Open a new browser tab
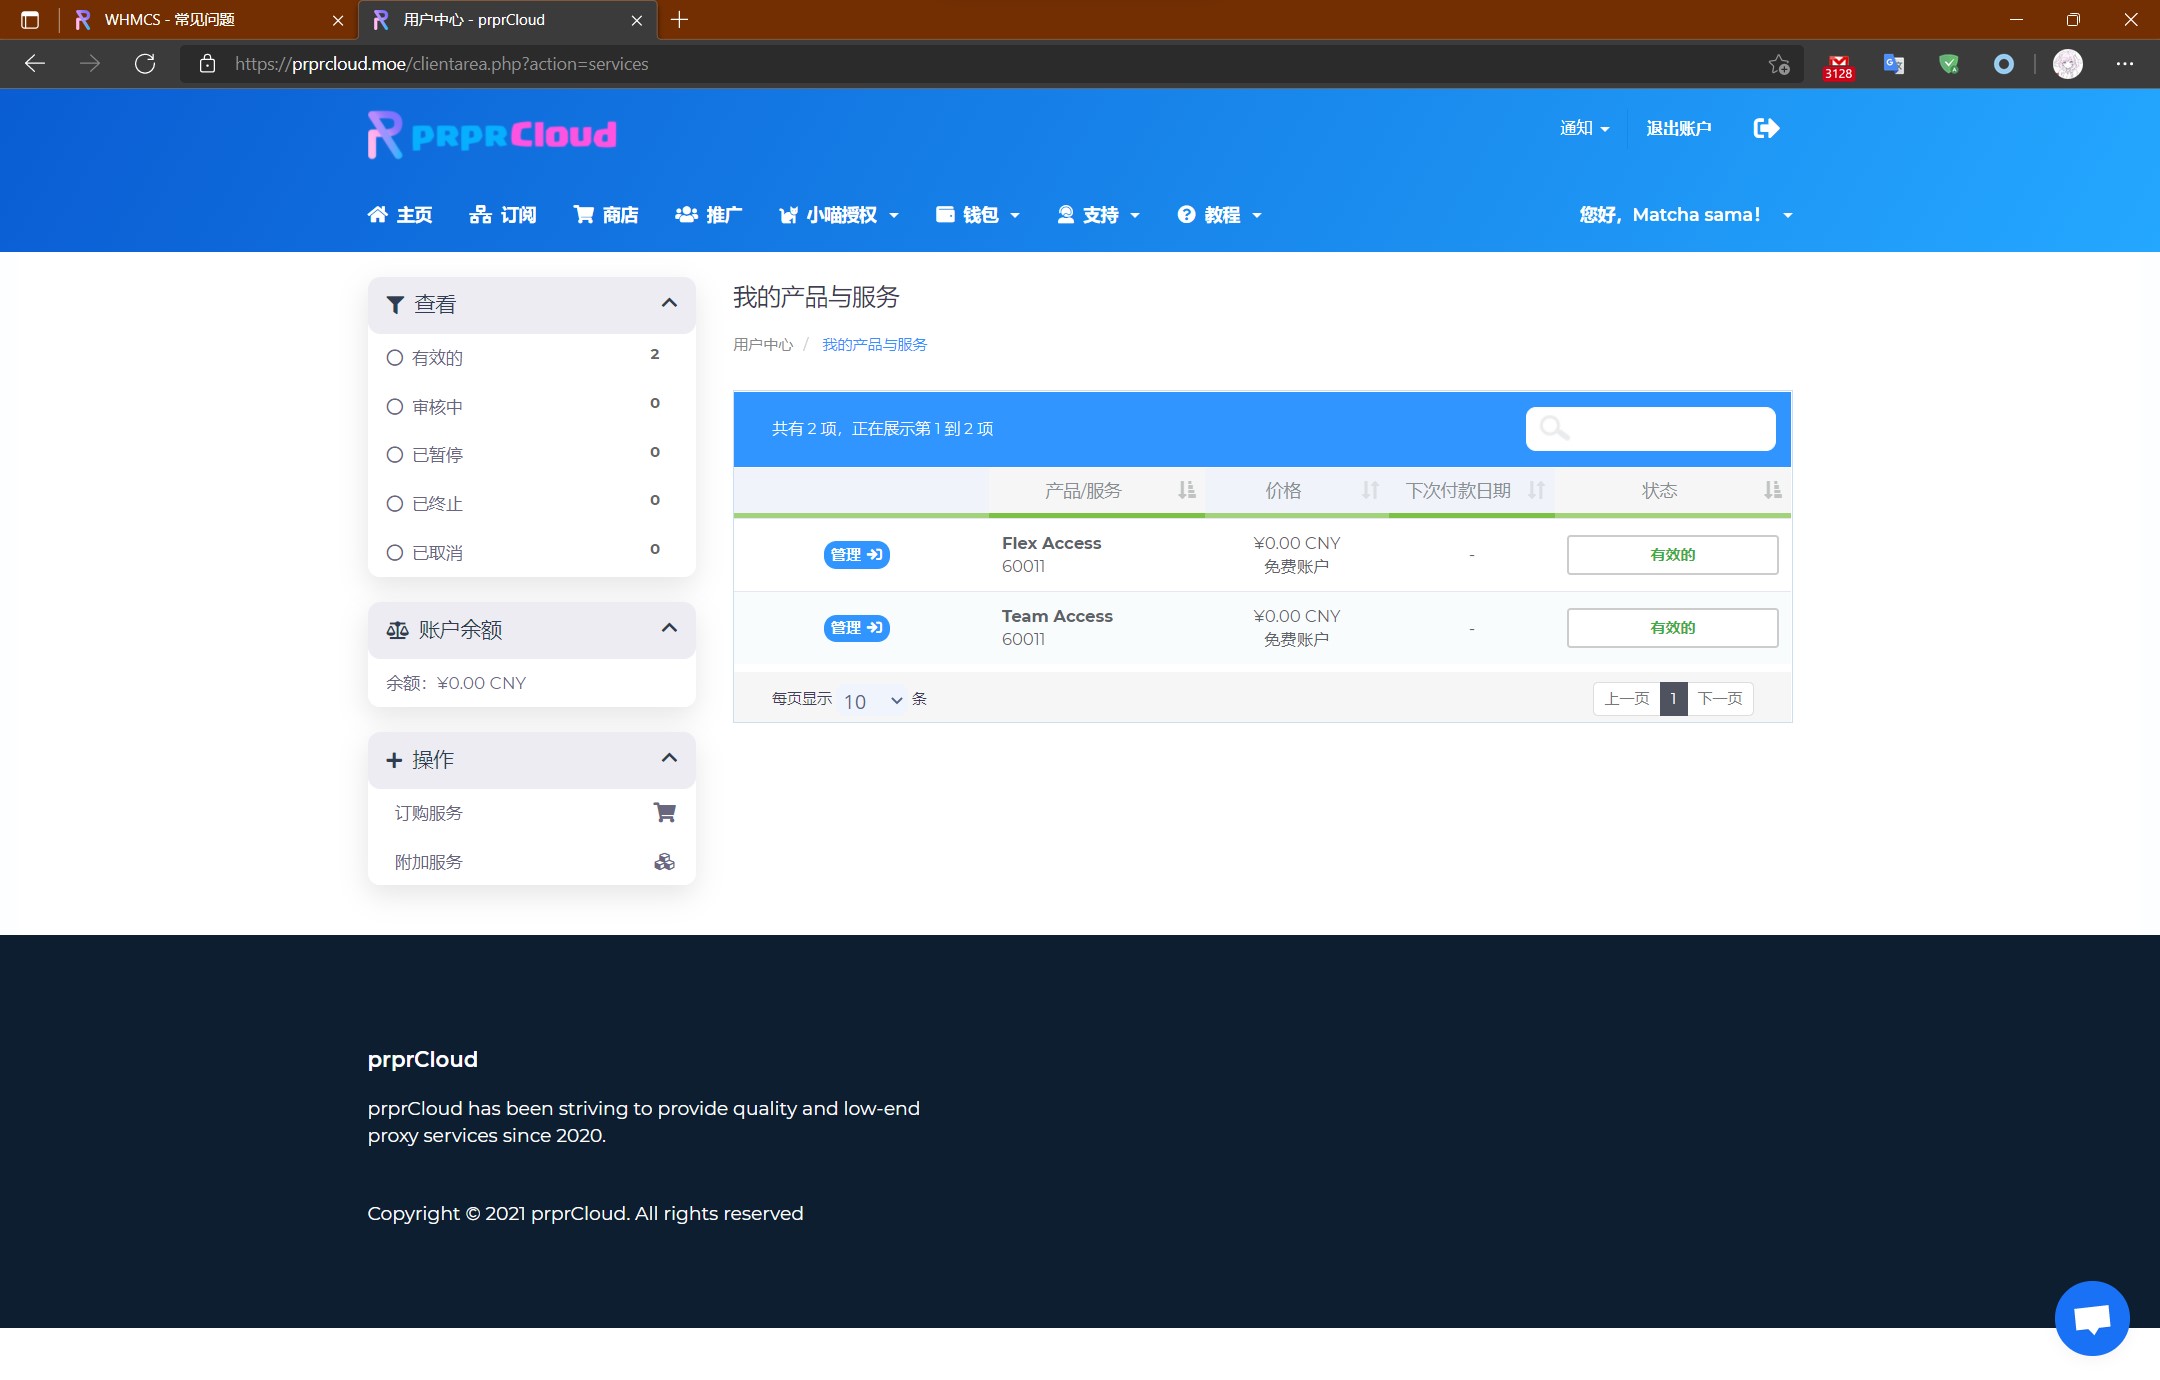The image size is (2160, 1380). tap(679, 20)
